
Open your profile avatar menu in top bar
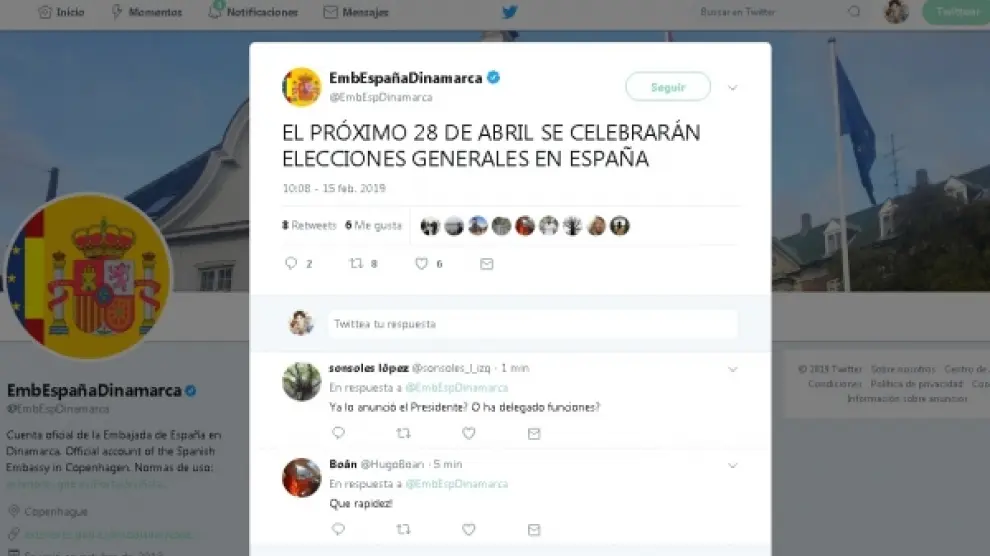[896, 11]
